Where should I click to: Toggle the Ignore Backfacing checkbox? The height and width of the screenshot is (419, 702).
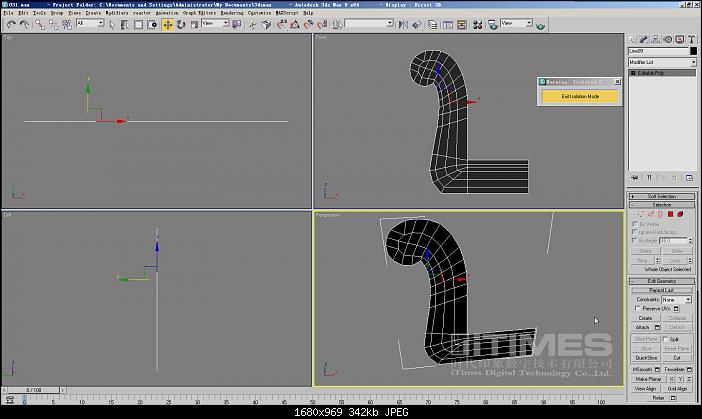click(x=635, y=232)
